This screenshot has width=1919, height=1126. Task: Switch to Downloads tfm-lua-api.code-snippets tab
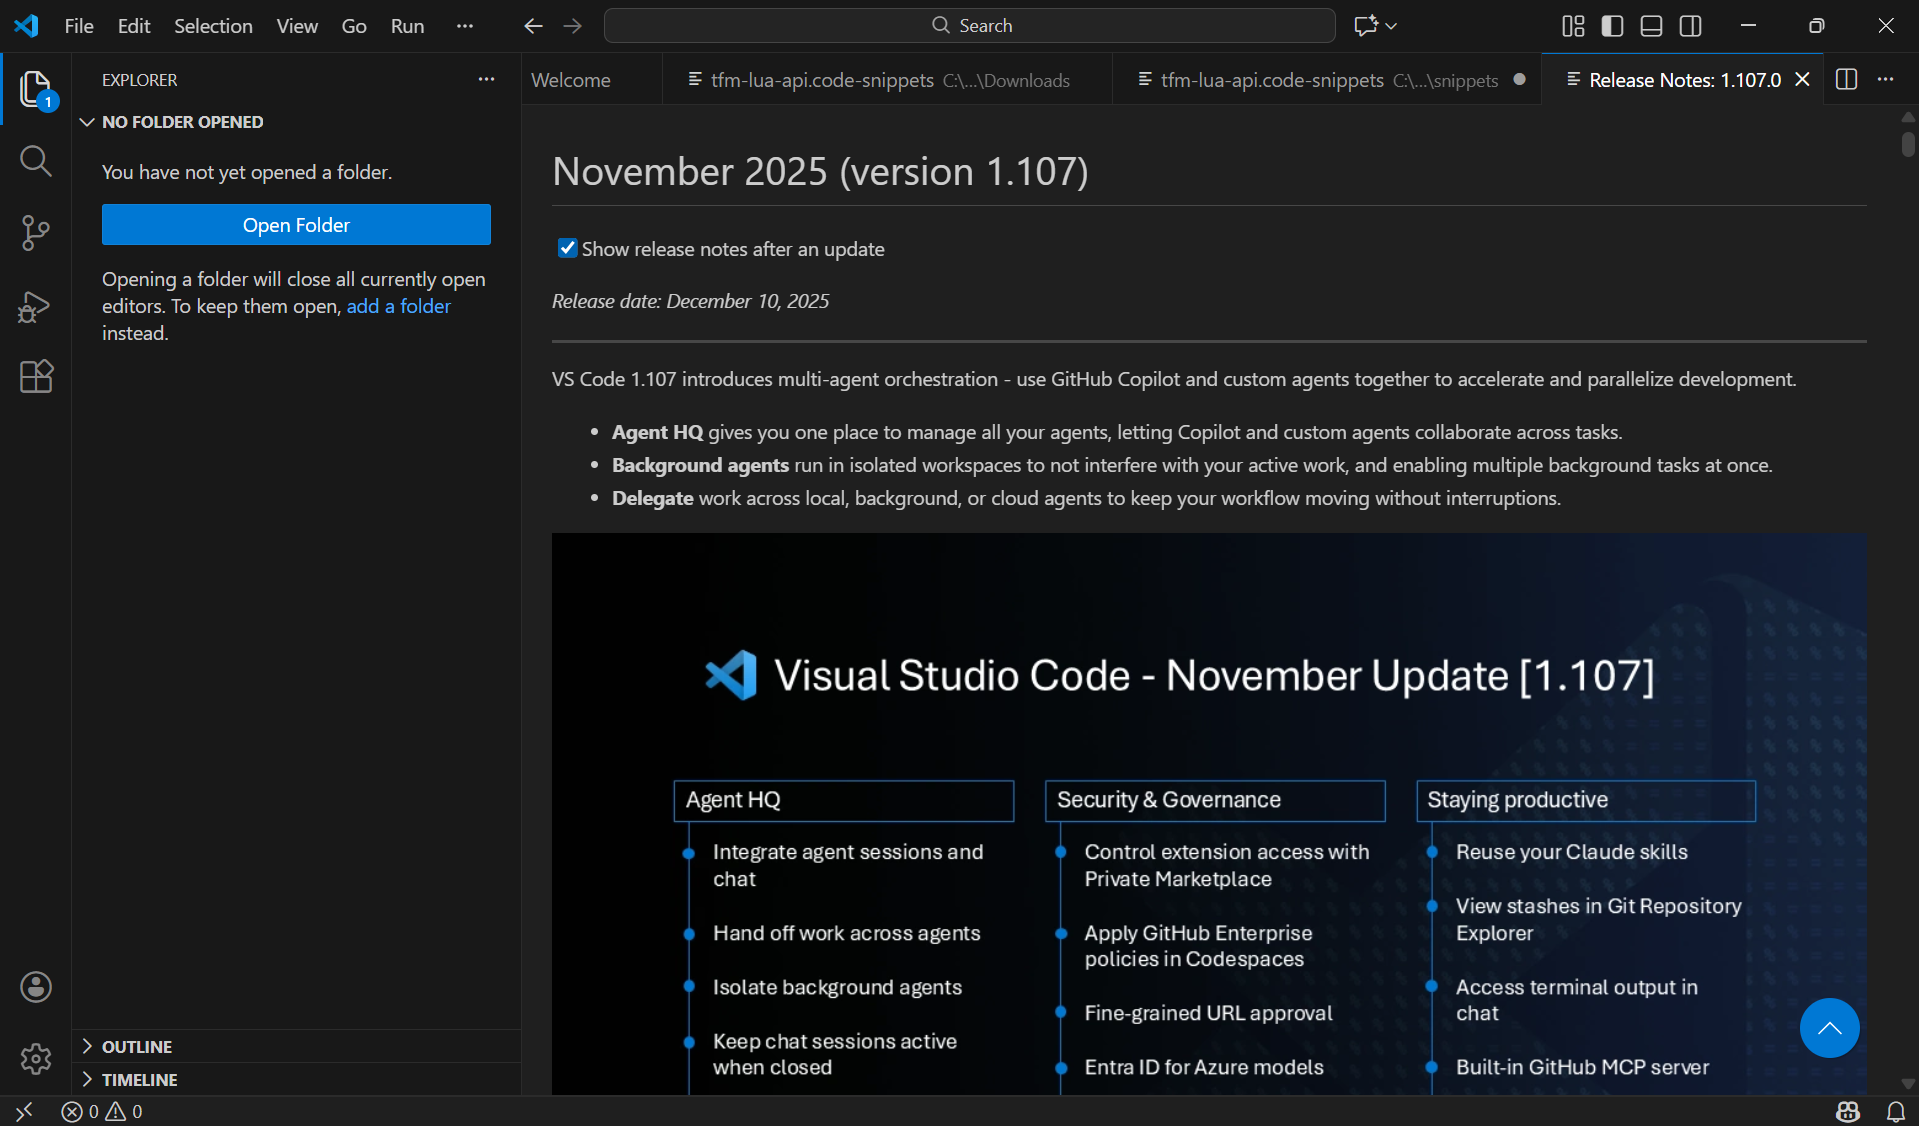tap(888, 79)
